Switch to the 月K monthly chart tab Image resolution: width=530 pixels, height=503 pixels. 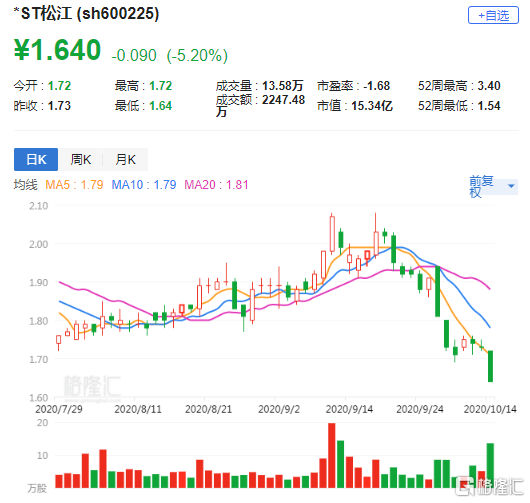click(125, 160)
